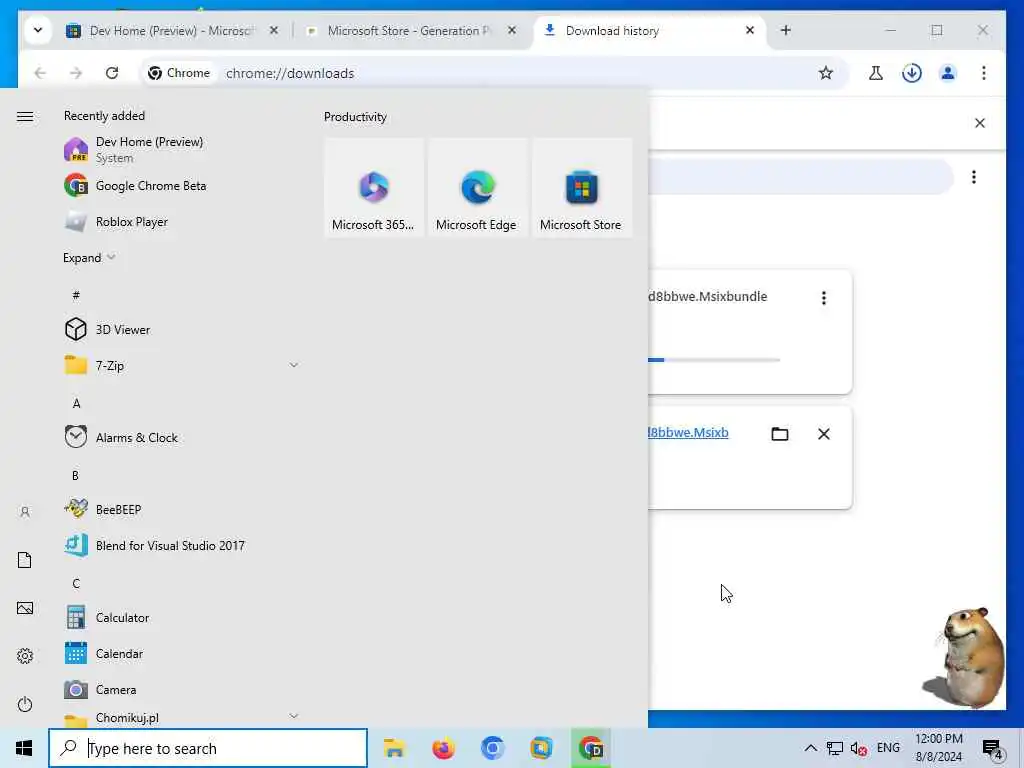The height and width of the screenshot is (768, 1024).
Task: Go forward in Chrome
Action: pyautogui.click(x=76, y=72)
